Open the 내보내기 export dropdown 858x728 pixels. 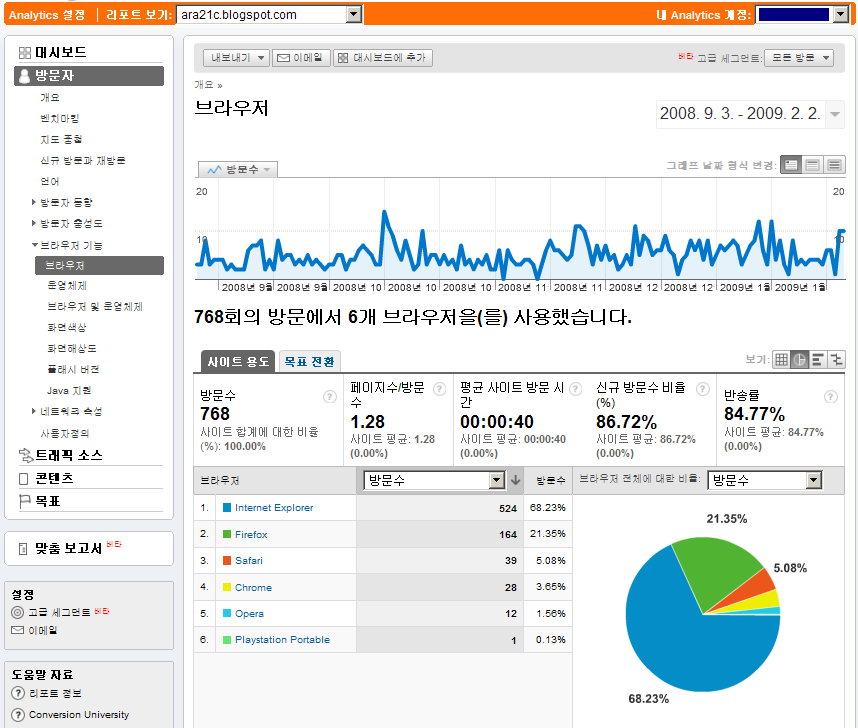(x=236, y=57)
